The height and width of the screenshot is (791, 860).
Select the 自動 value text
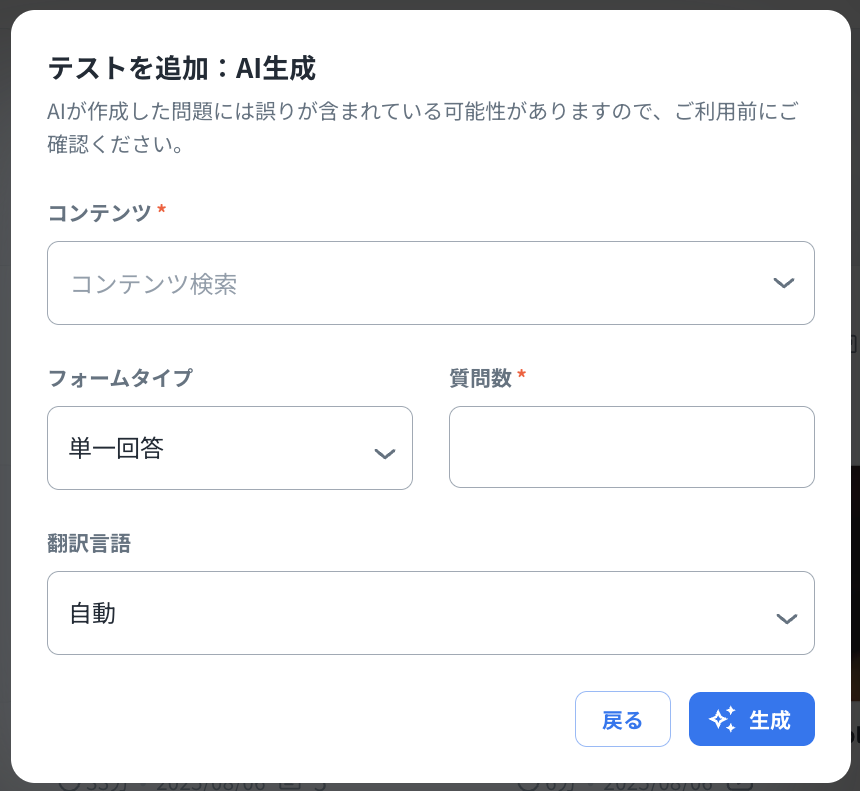click(x=93, y=613)
